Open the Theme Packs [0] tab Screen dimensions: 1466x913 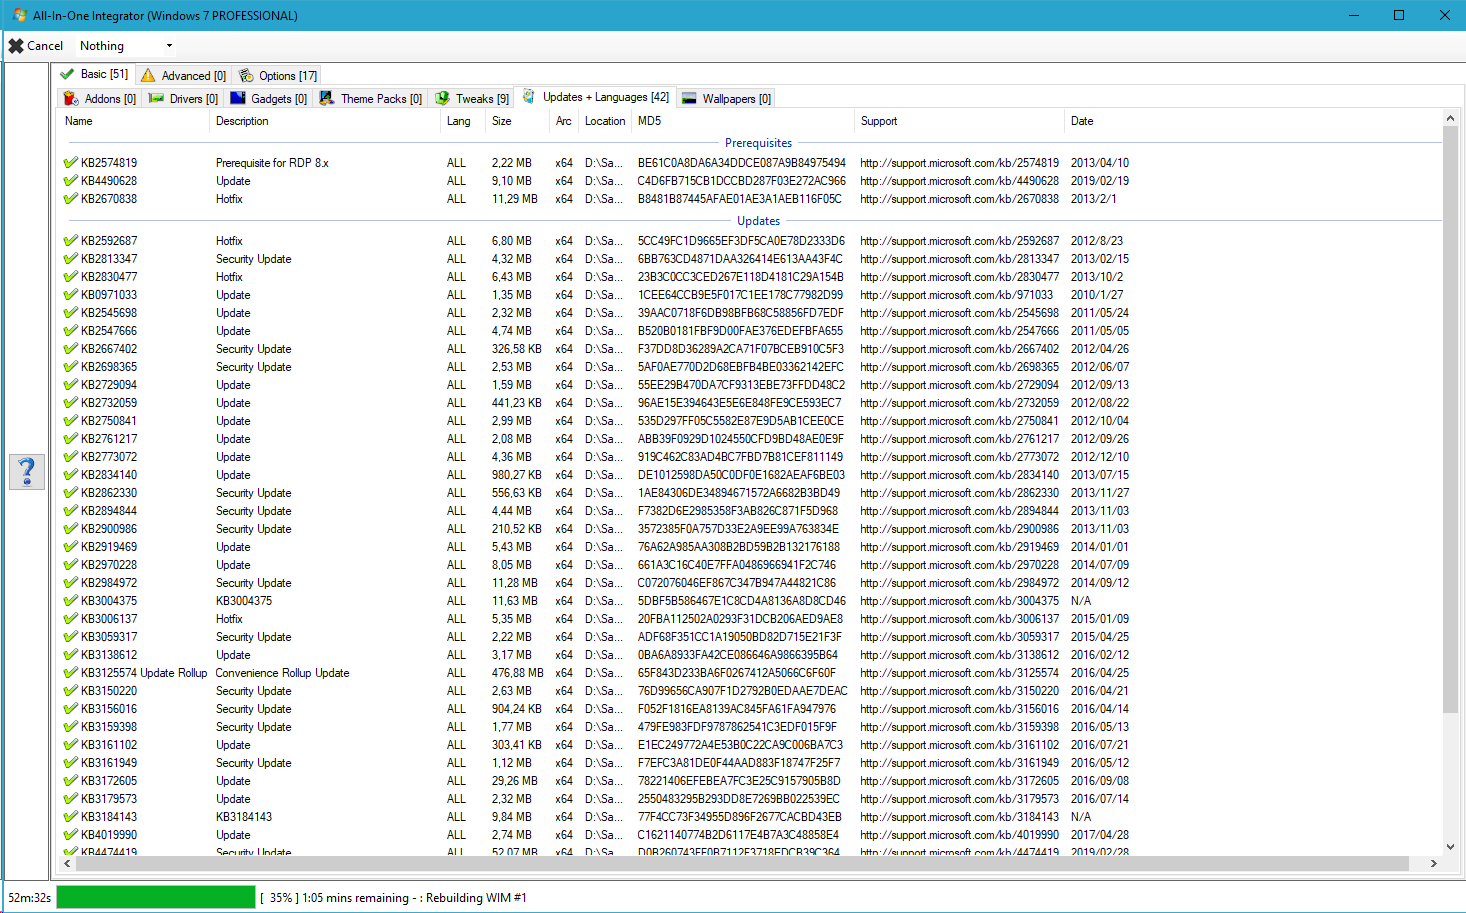(371, 99)
